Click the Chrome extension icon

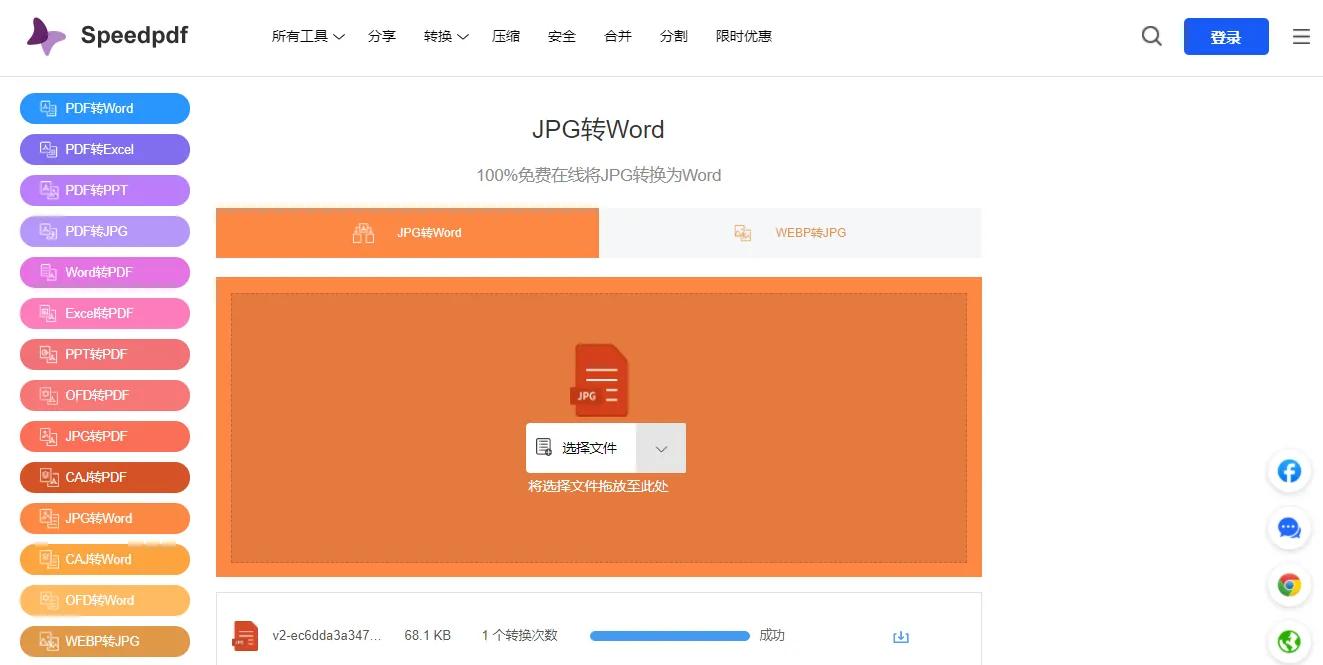[x=1289, y=585]
